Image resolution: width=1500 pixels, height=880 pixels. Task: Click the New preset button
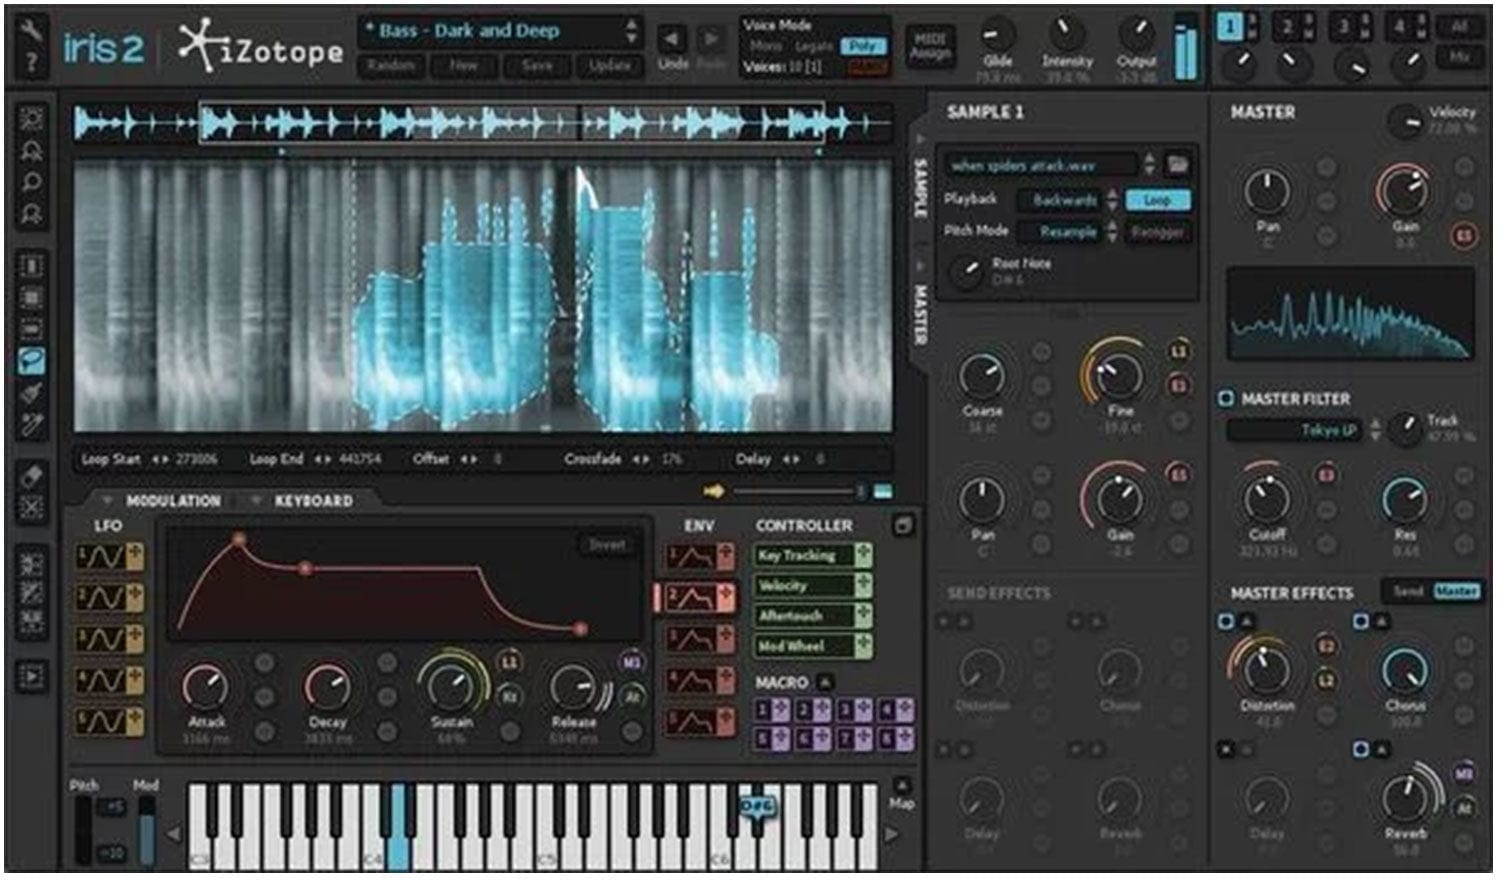tap(463, 66)
